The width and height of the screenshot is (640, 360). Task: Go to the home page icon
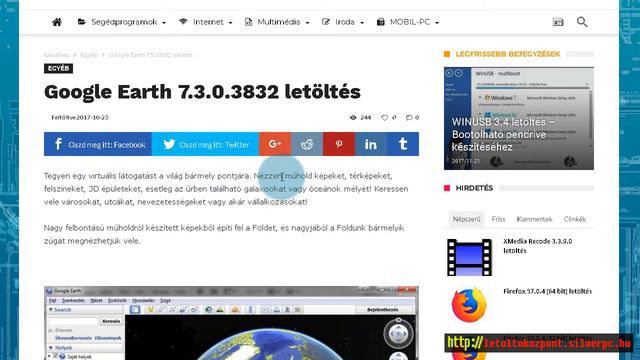(57, 22)
